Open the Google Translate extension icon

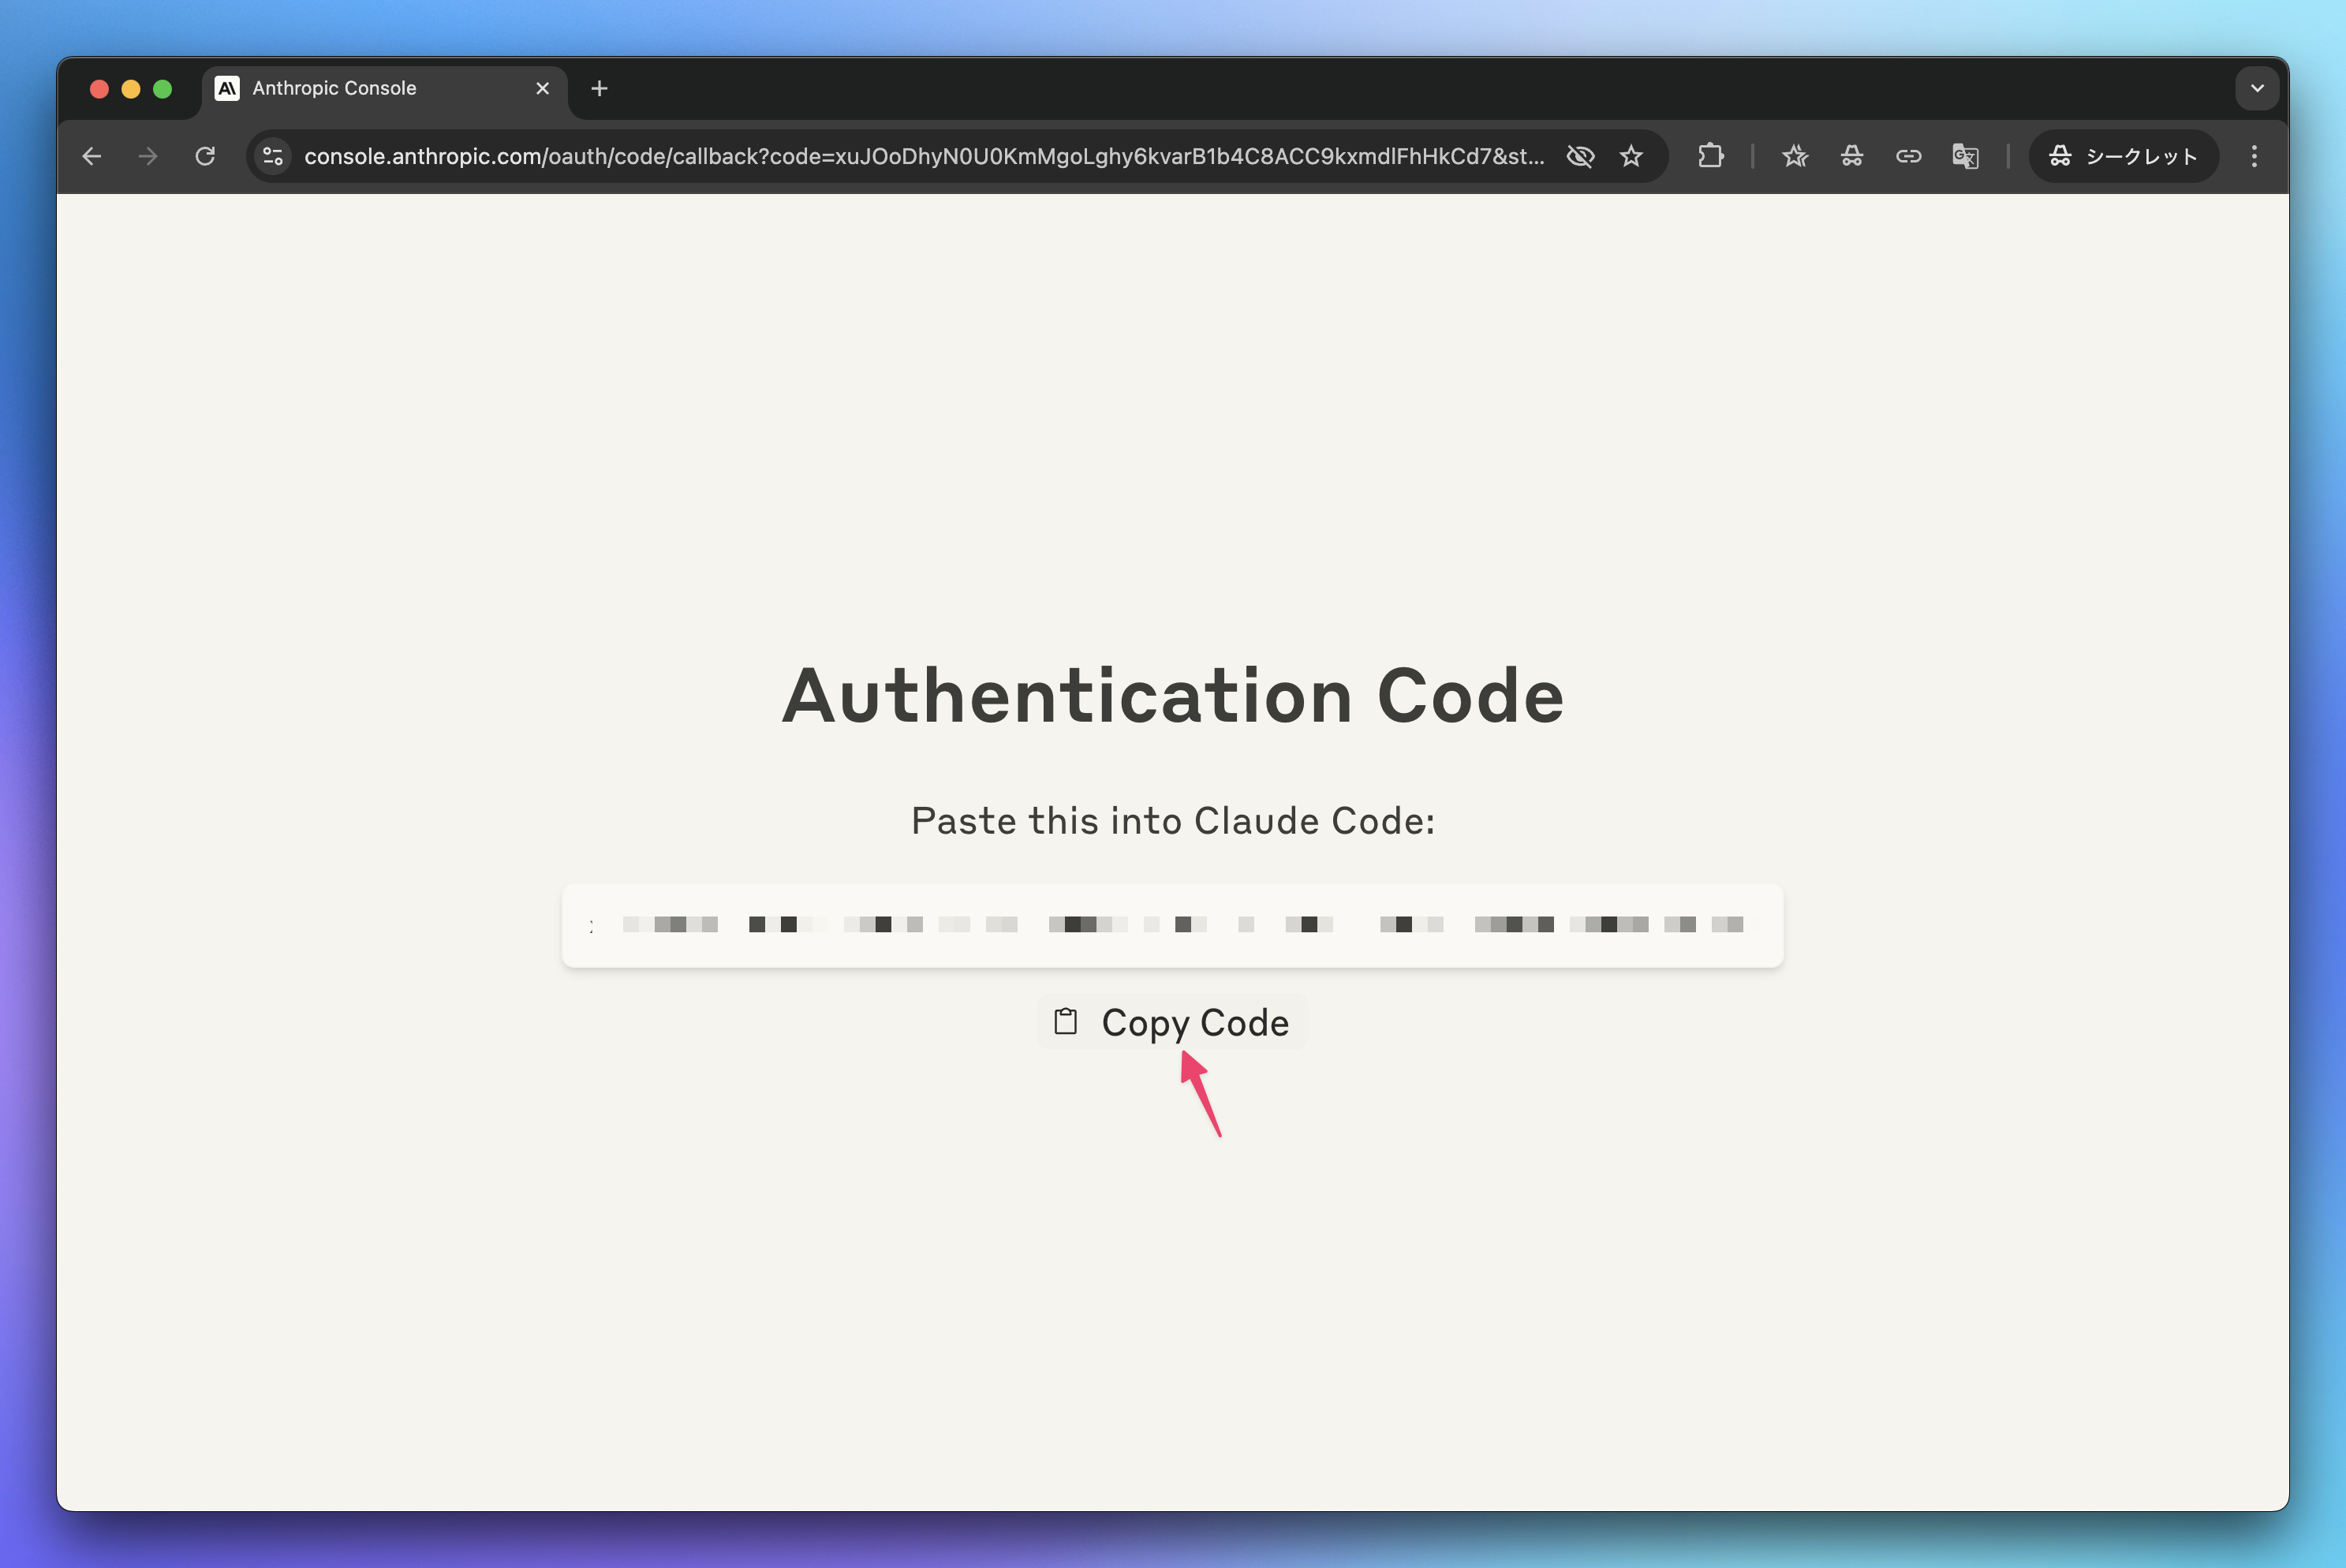click(x=1965, y=156)
